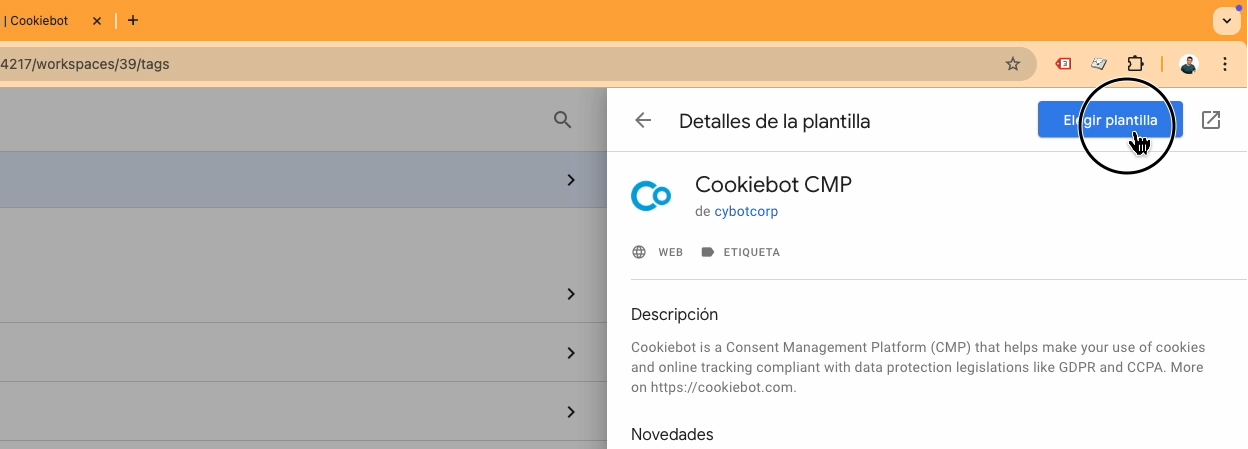Open Chrome's three-dot menu
The height and width of the screenshot is (449, 1248).
[x=1225, y=64]
